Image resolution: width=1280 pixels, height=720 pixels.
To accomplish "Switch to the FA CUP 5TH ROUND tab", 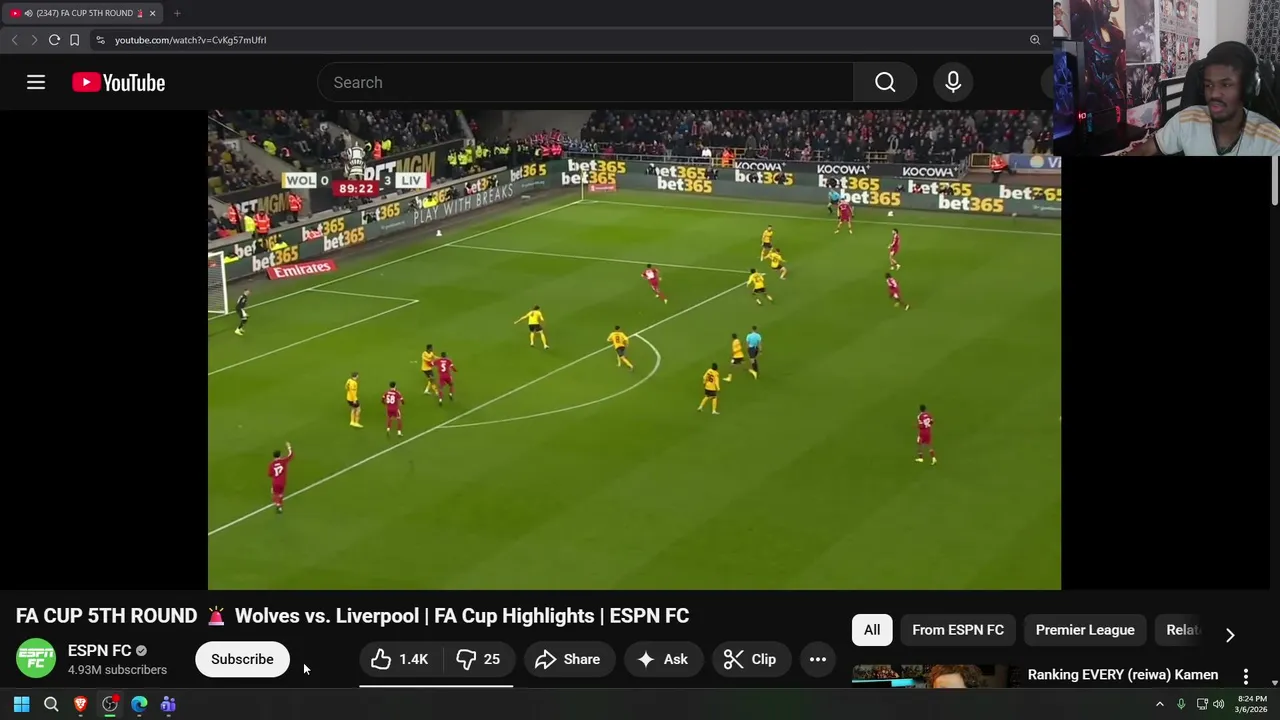I will [82, 13].
